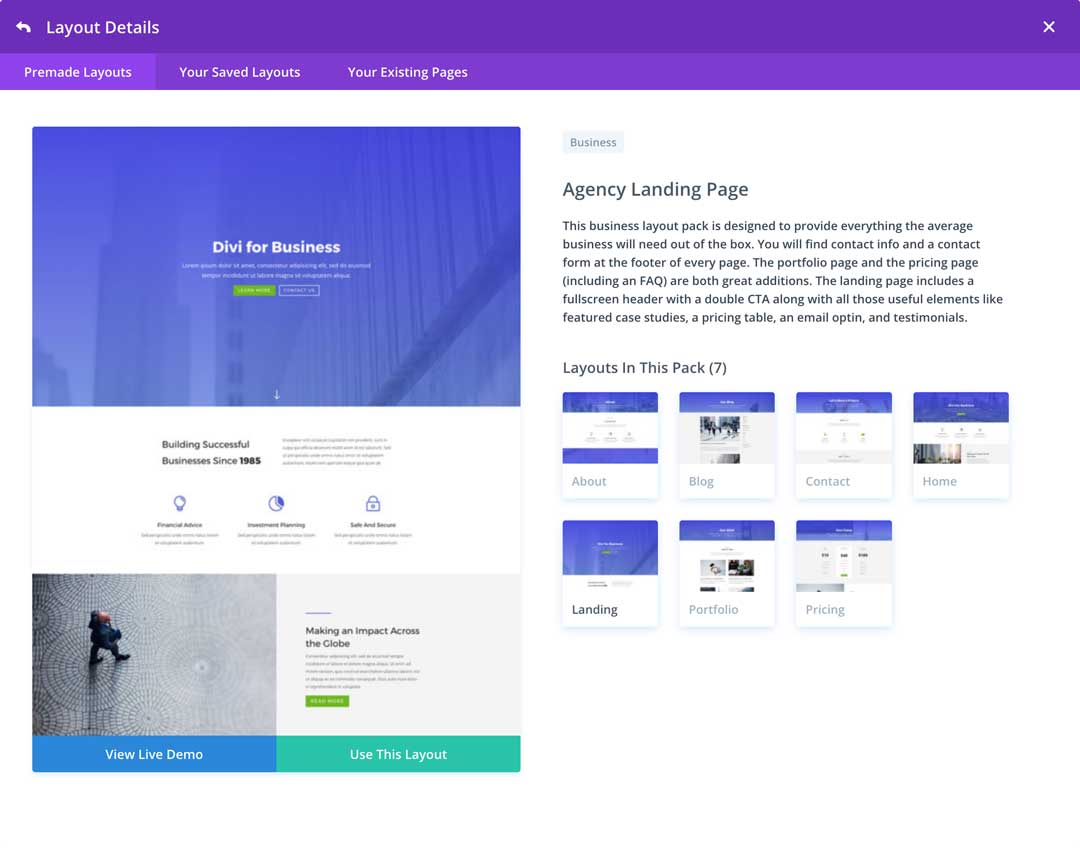
Task: Select the Blog layout thumbnail
Action: [727, 445]
